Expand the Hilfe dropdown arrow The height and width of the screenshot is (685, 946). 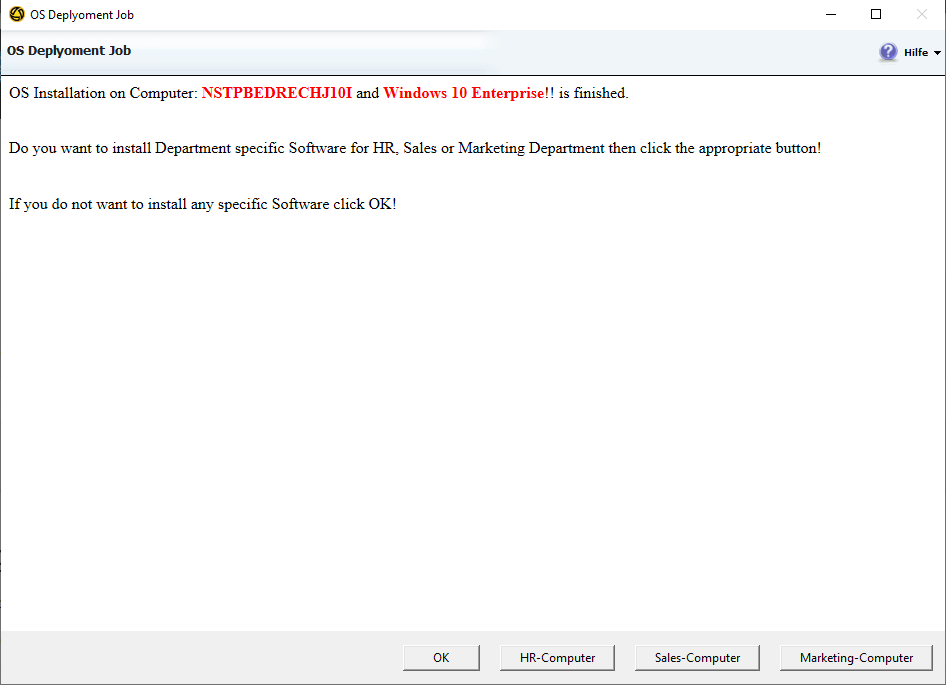point(937,53)
